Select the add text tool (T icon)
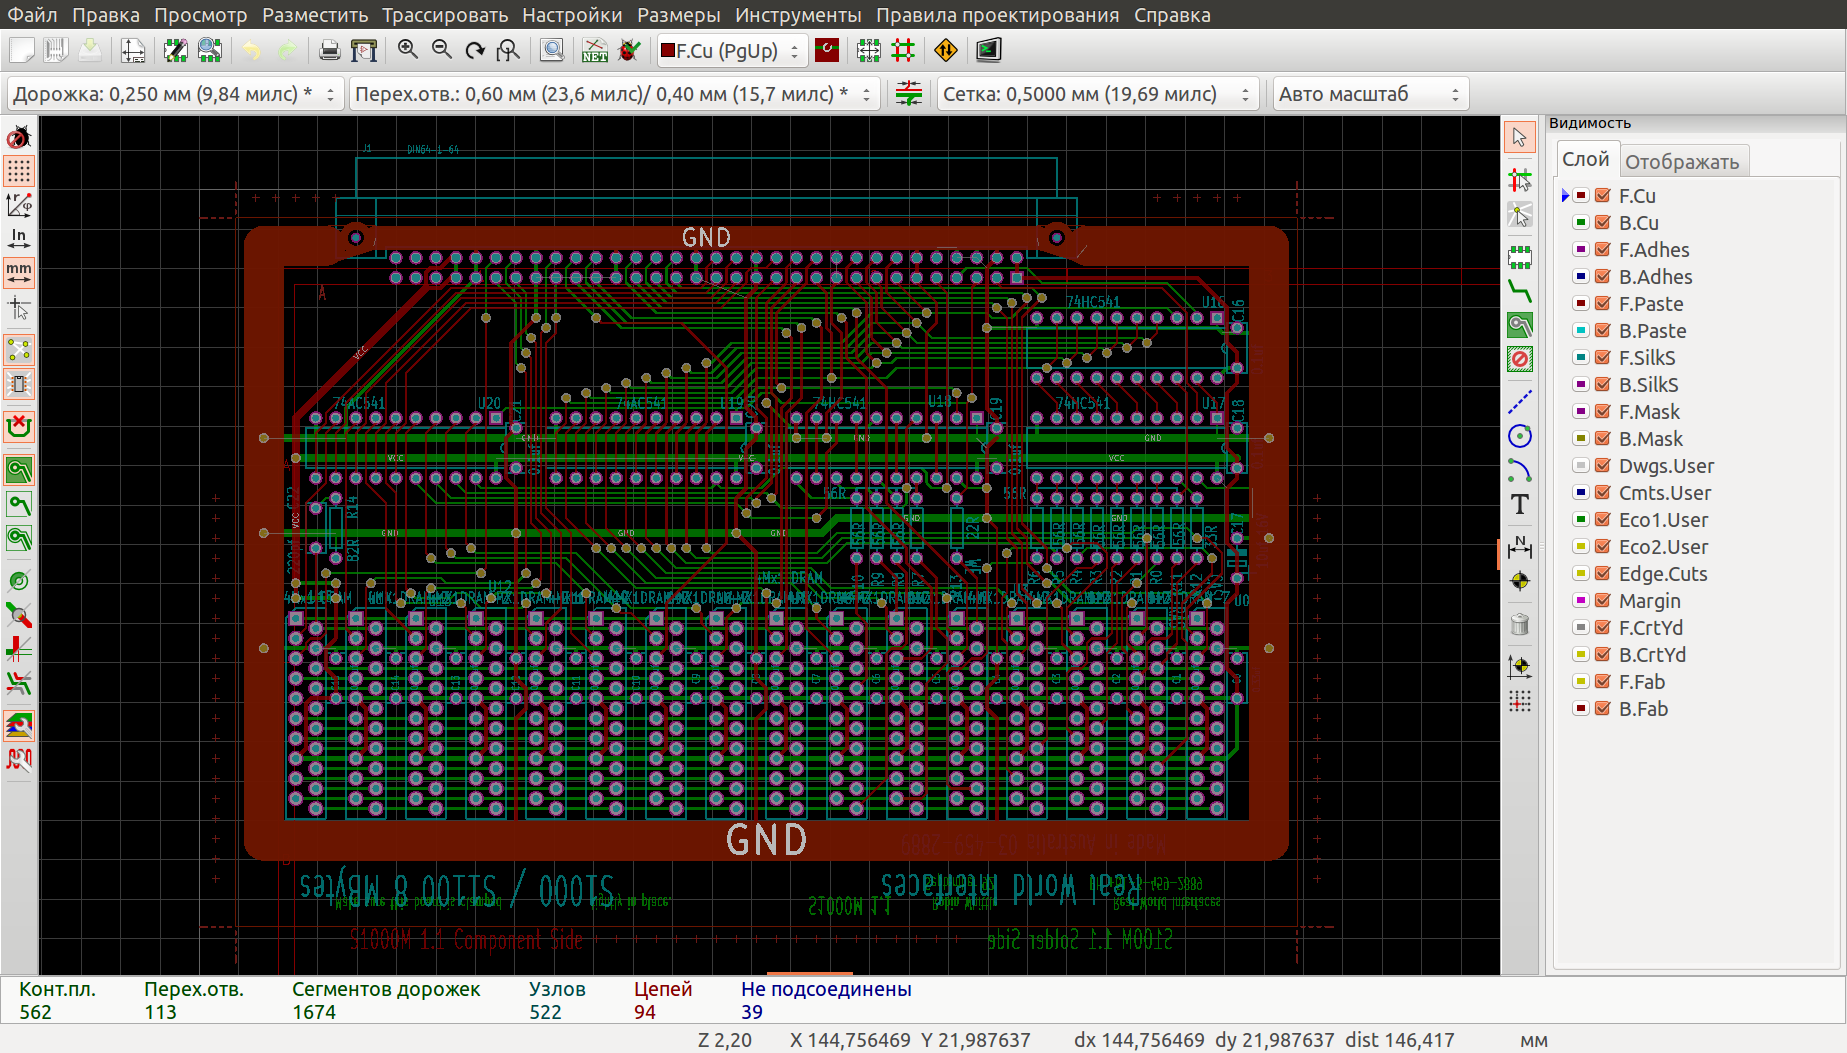The width and height of the screenshot is (1847, 1053). [1519, 505]
